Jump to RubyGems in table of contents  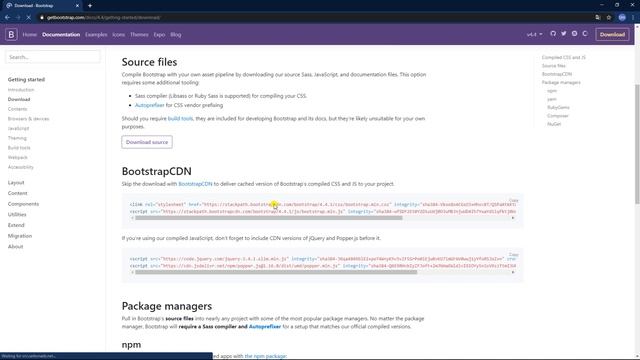pyautogui.click(x=558, y=107)
